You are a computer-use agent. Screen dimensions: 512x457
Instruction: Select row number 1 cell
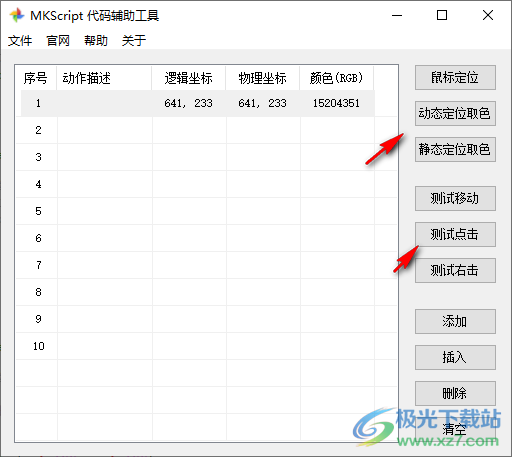point(39,103)
